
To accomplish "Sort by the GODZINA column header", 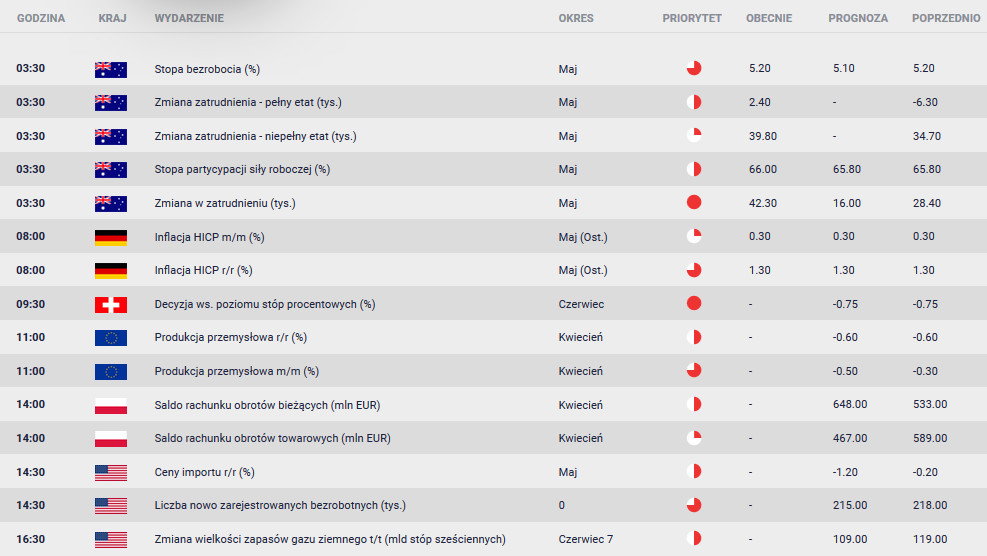I will click(x=41, y=18).
